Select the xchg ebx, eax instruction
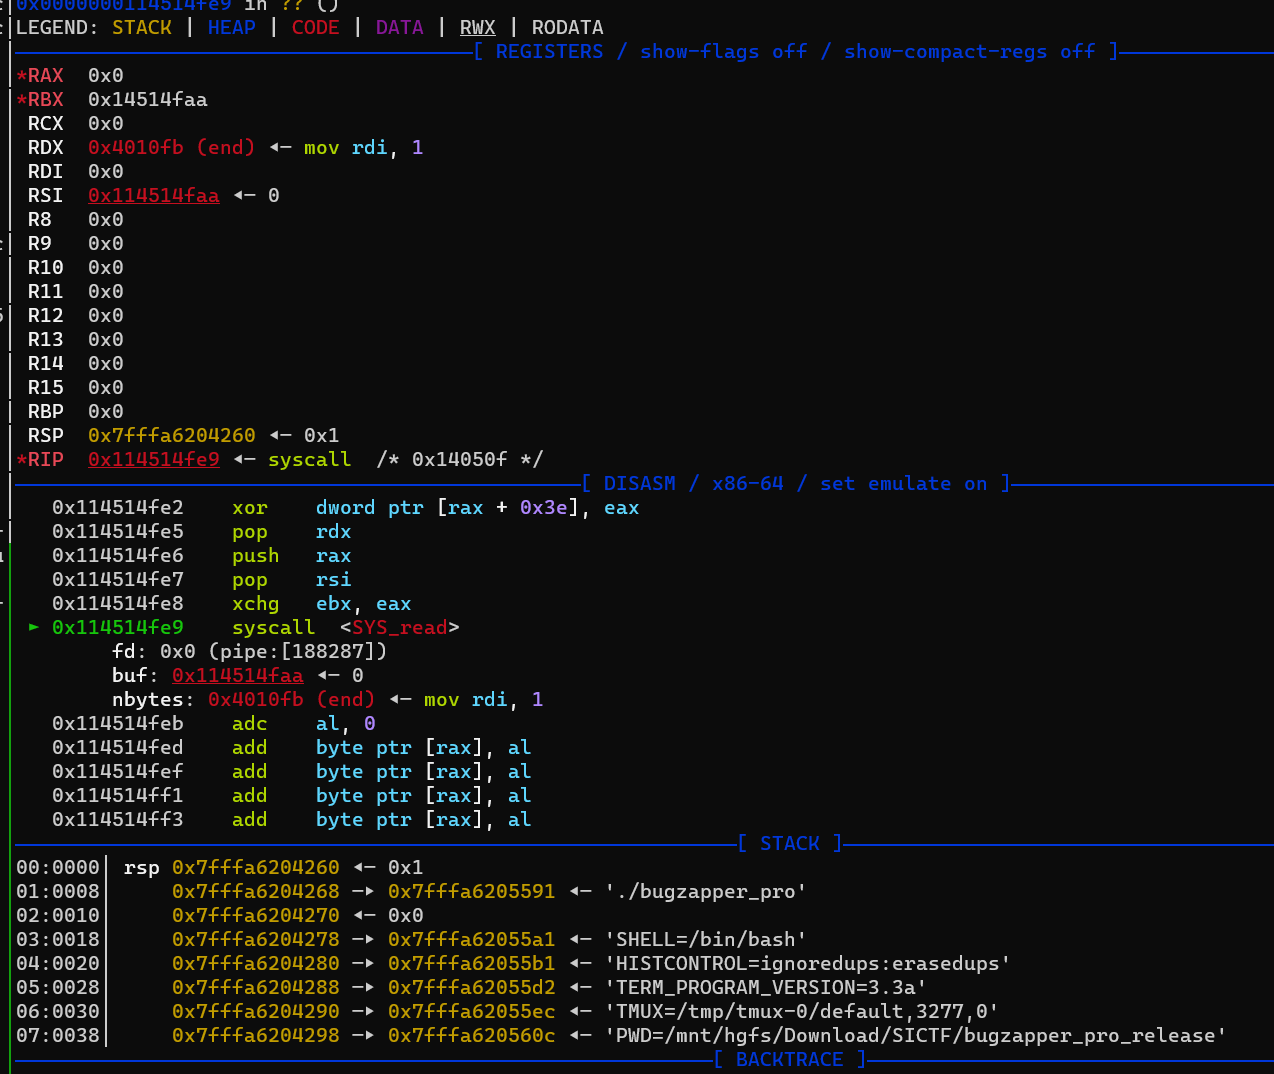Screen dimensions: 1274x1074 (x=232, y=603)
